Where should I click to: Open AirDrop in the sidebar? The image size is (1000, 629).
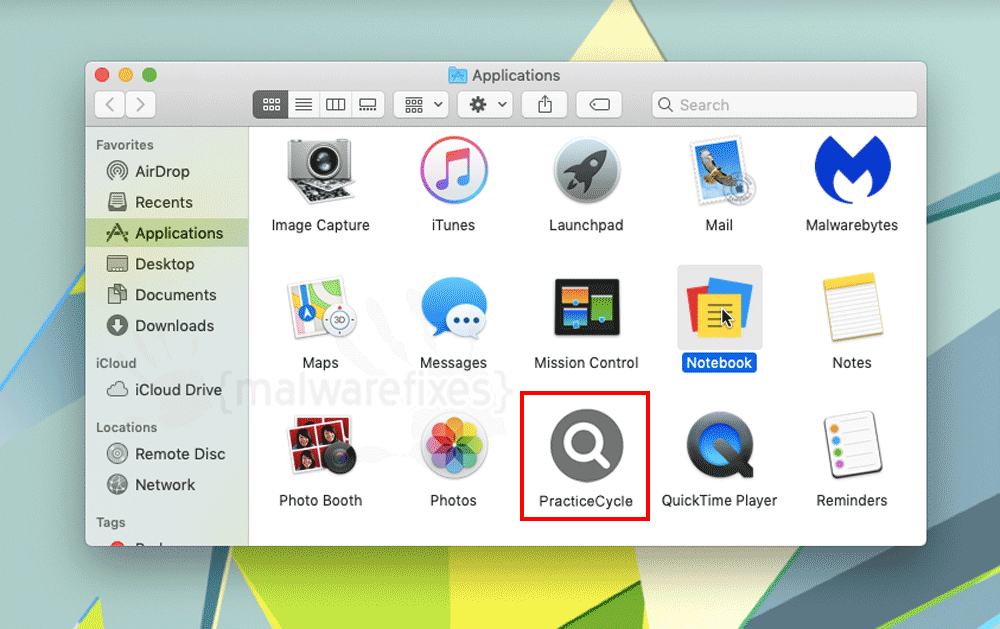pos(167,171)
